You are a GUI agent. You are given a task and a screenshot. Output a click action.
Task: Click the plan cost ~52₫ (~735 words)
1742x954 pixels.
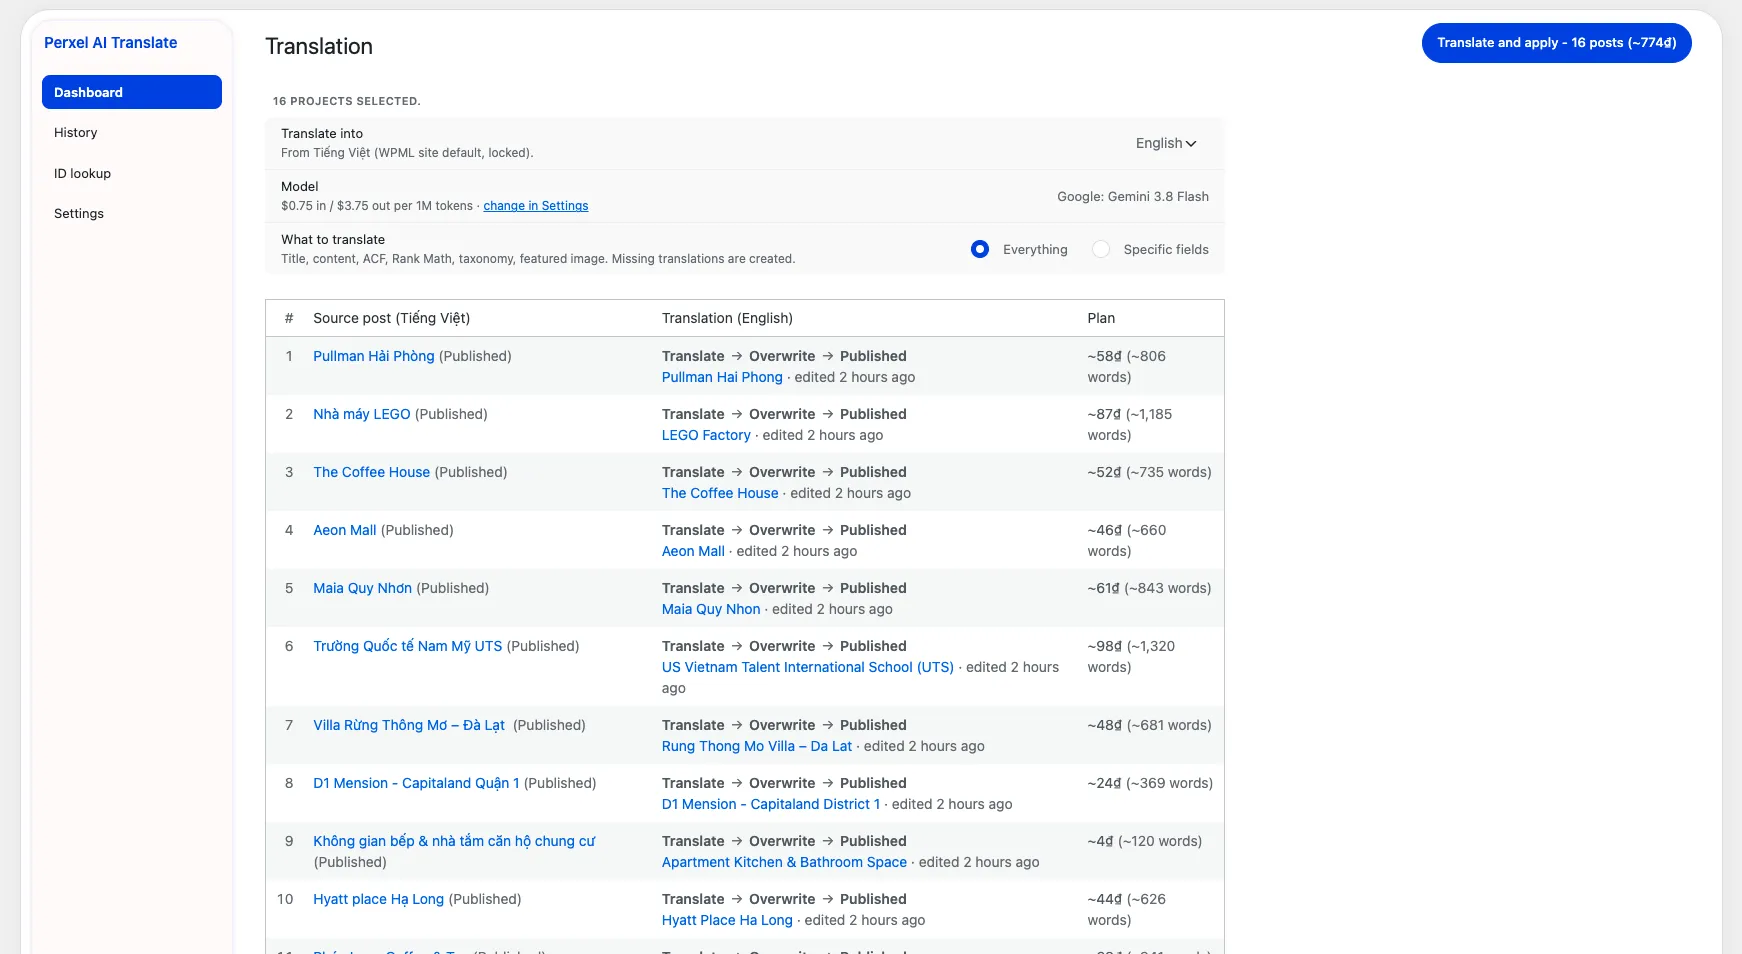point(1149,472)
